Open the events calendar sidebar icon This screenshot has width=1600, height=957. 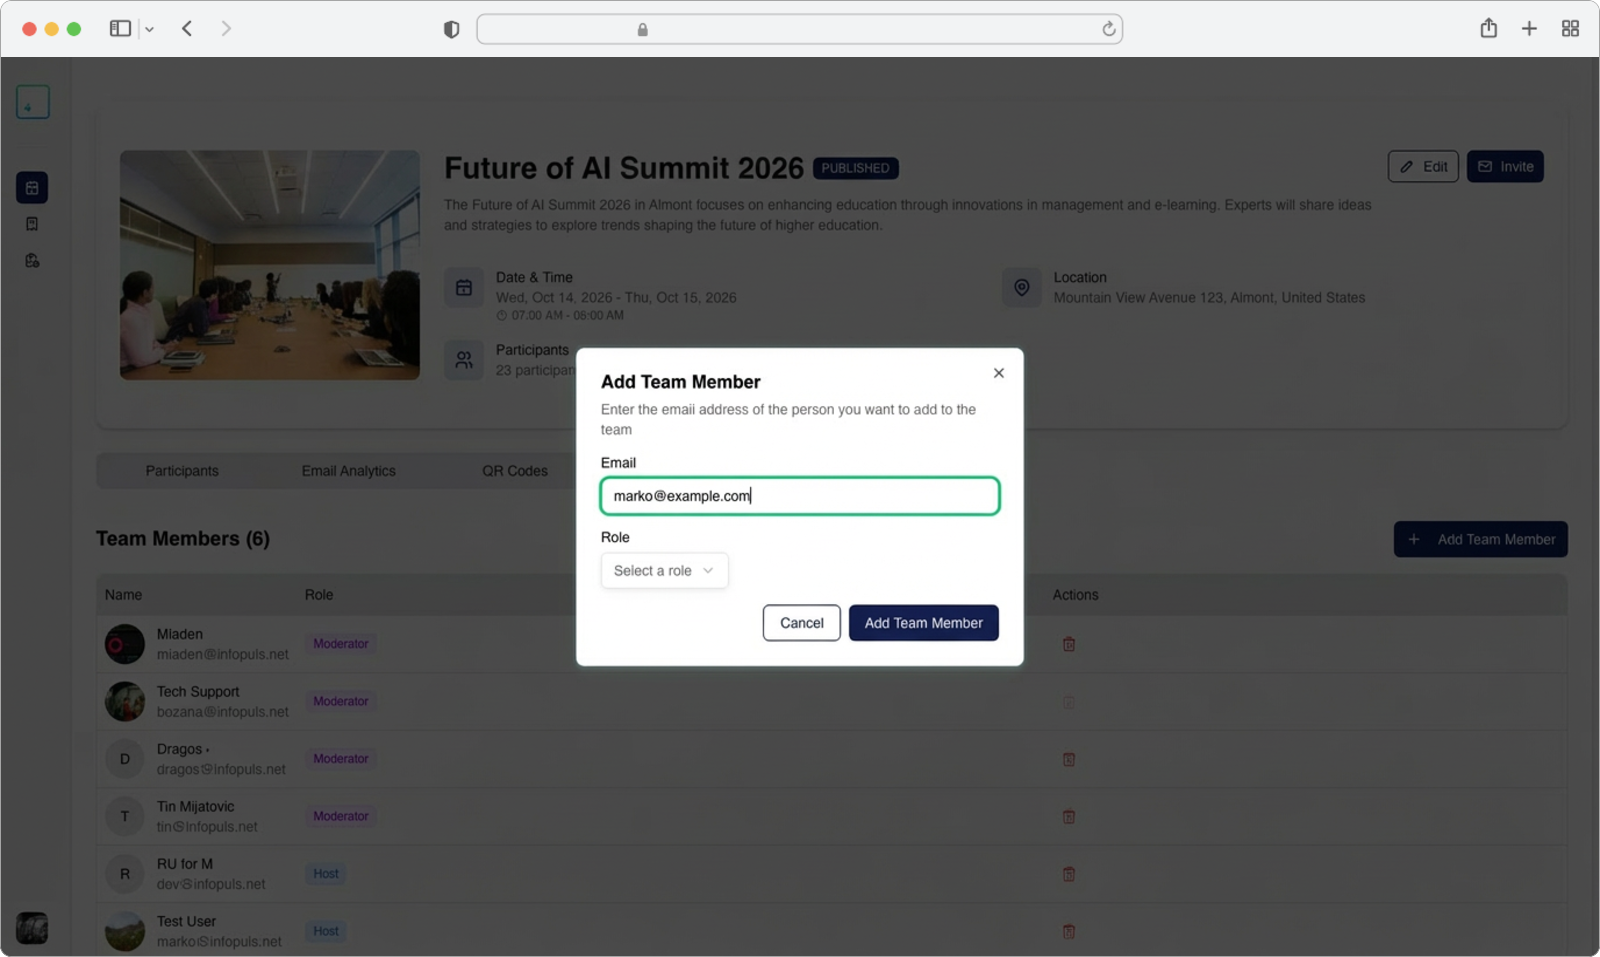[32, 188]
